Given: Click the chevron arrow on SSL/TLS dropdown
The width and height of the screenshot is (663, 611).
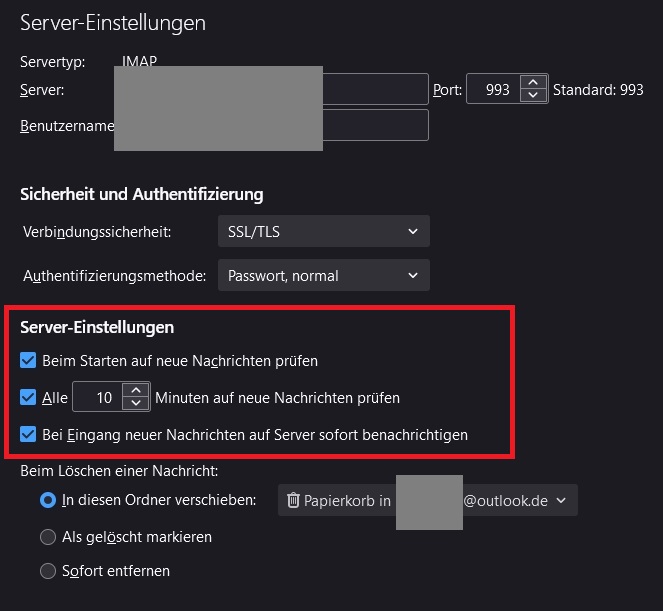Looking at the screenshot, I should pyautogui.click(x=413, y=232).
